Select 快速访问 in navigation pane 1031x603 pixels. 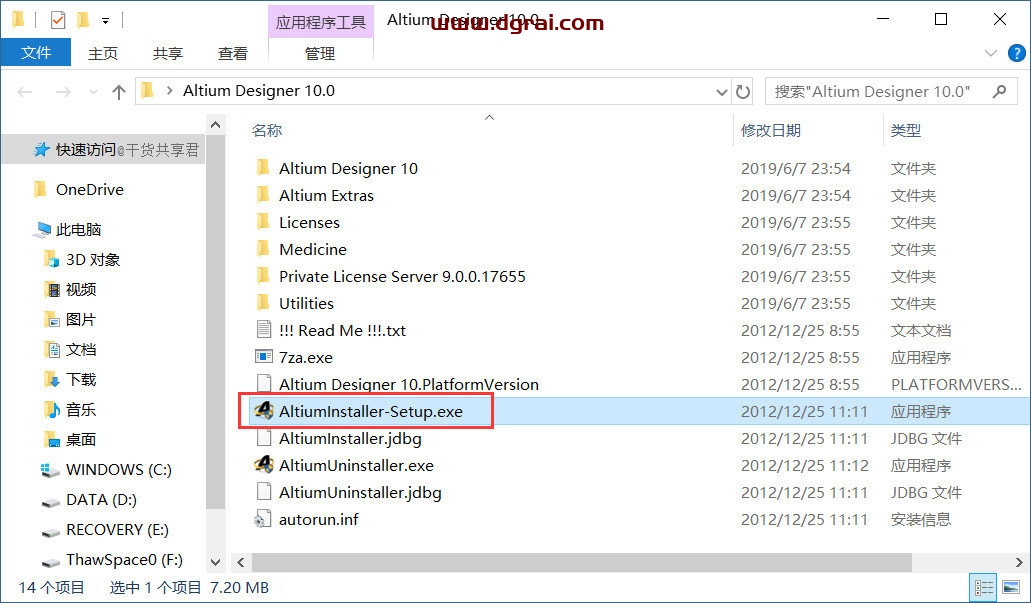tap(85, 150)
